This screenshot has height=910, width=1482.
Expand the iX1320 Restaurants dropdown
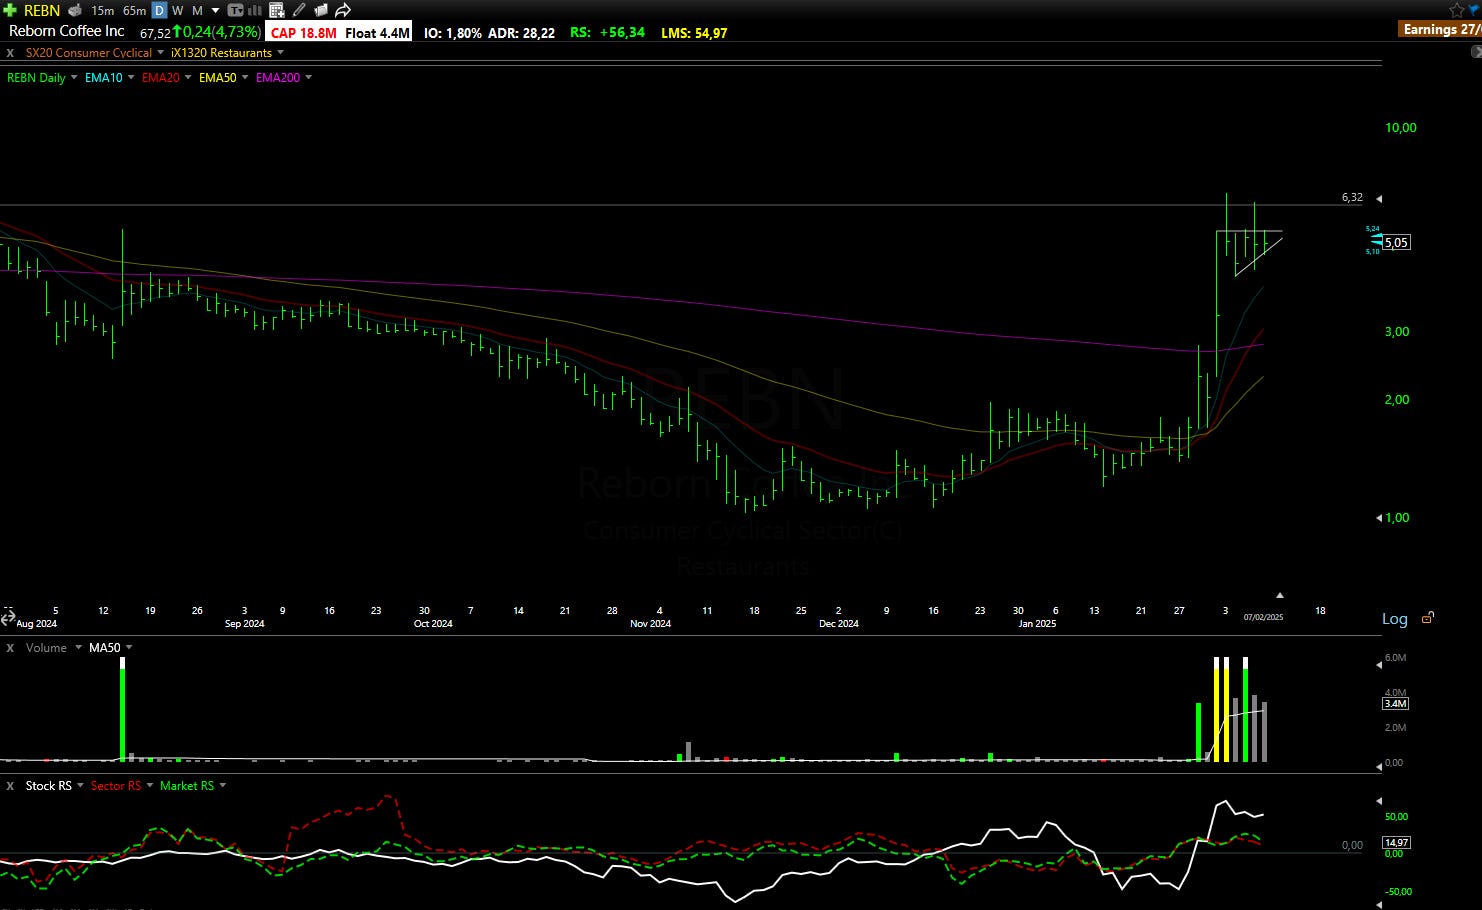[x=280, y=53]
